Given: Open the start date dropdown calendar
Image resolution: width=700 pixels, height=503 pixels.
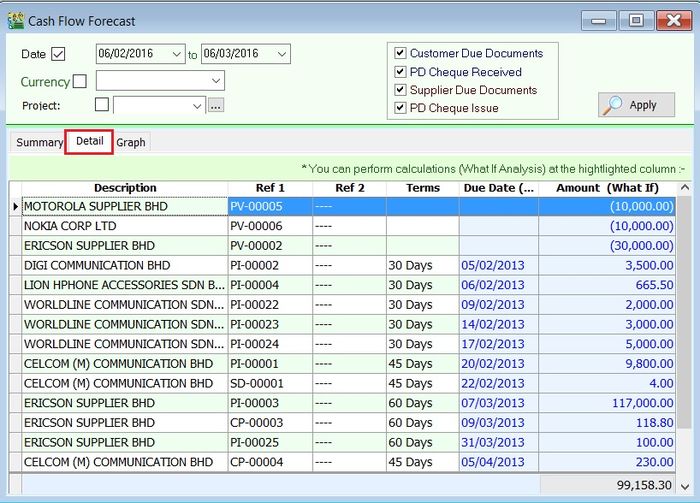Looking at the screenshot, I should (x=177, y=54).
